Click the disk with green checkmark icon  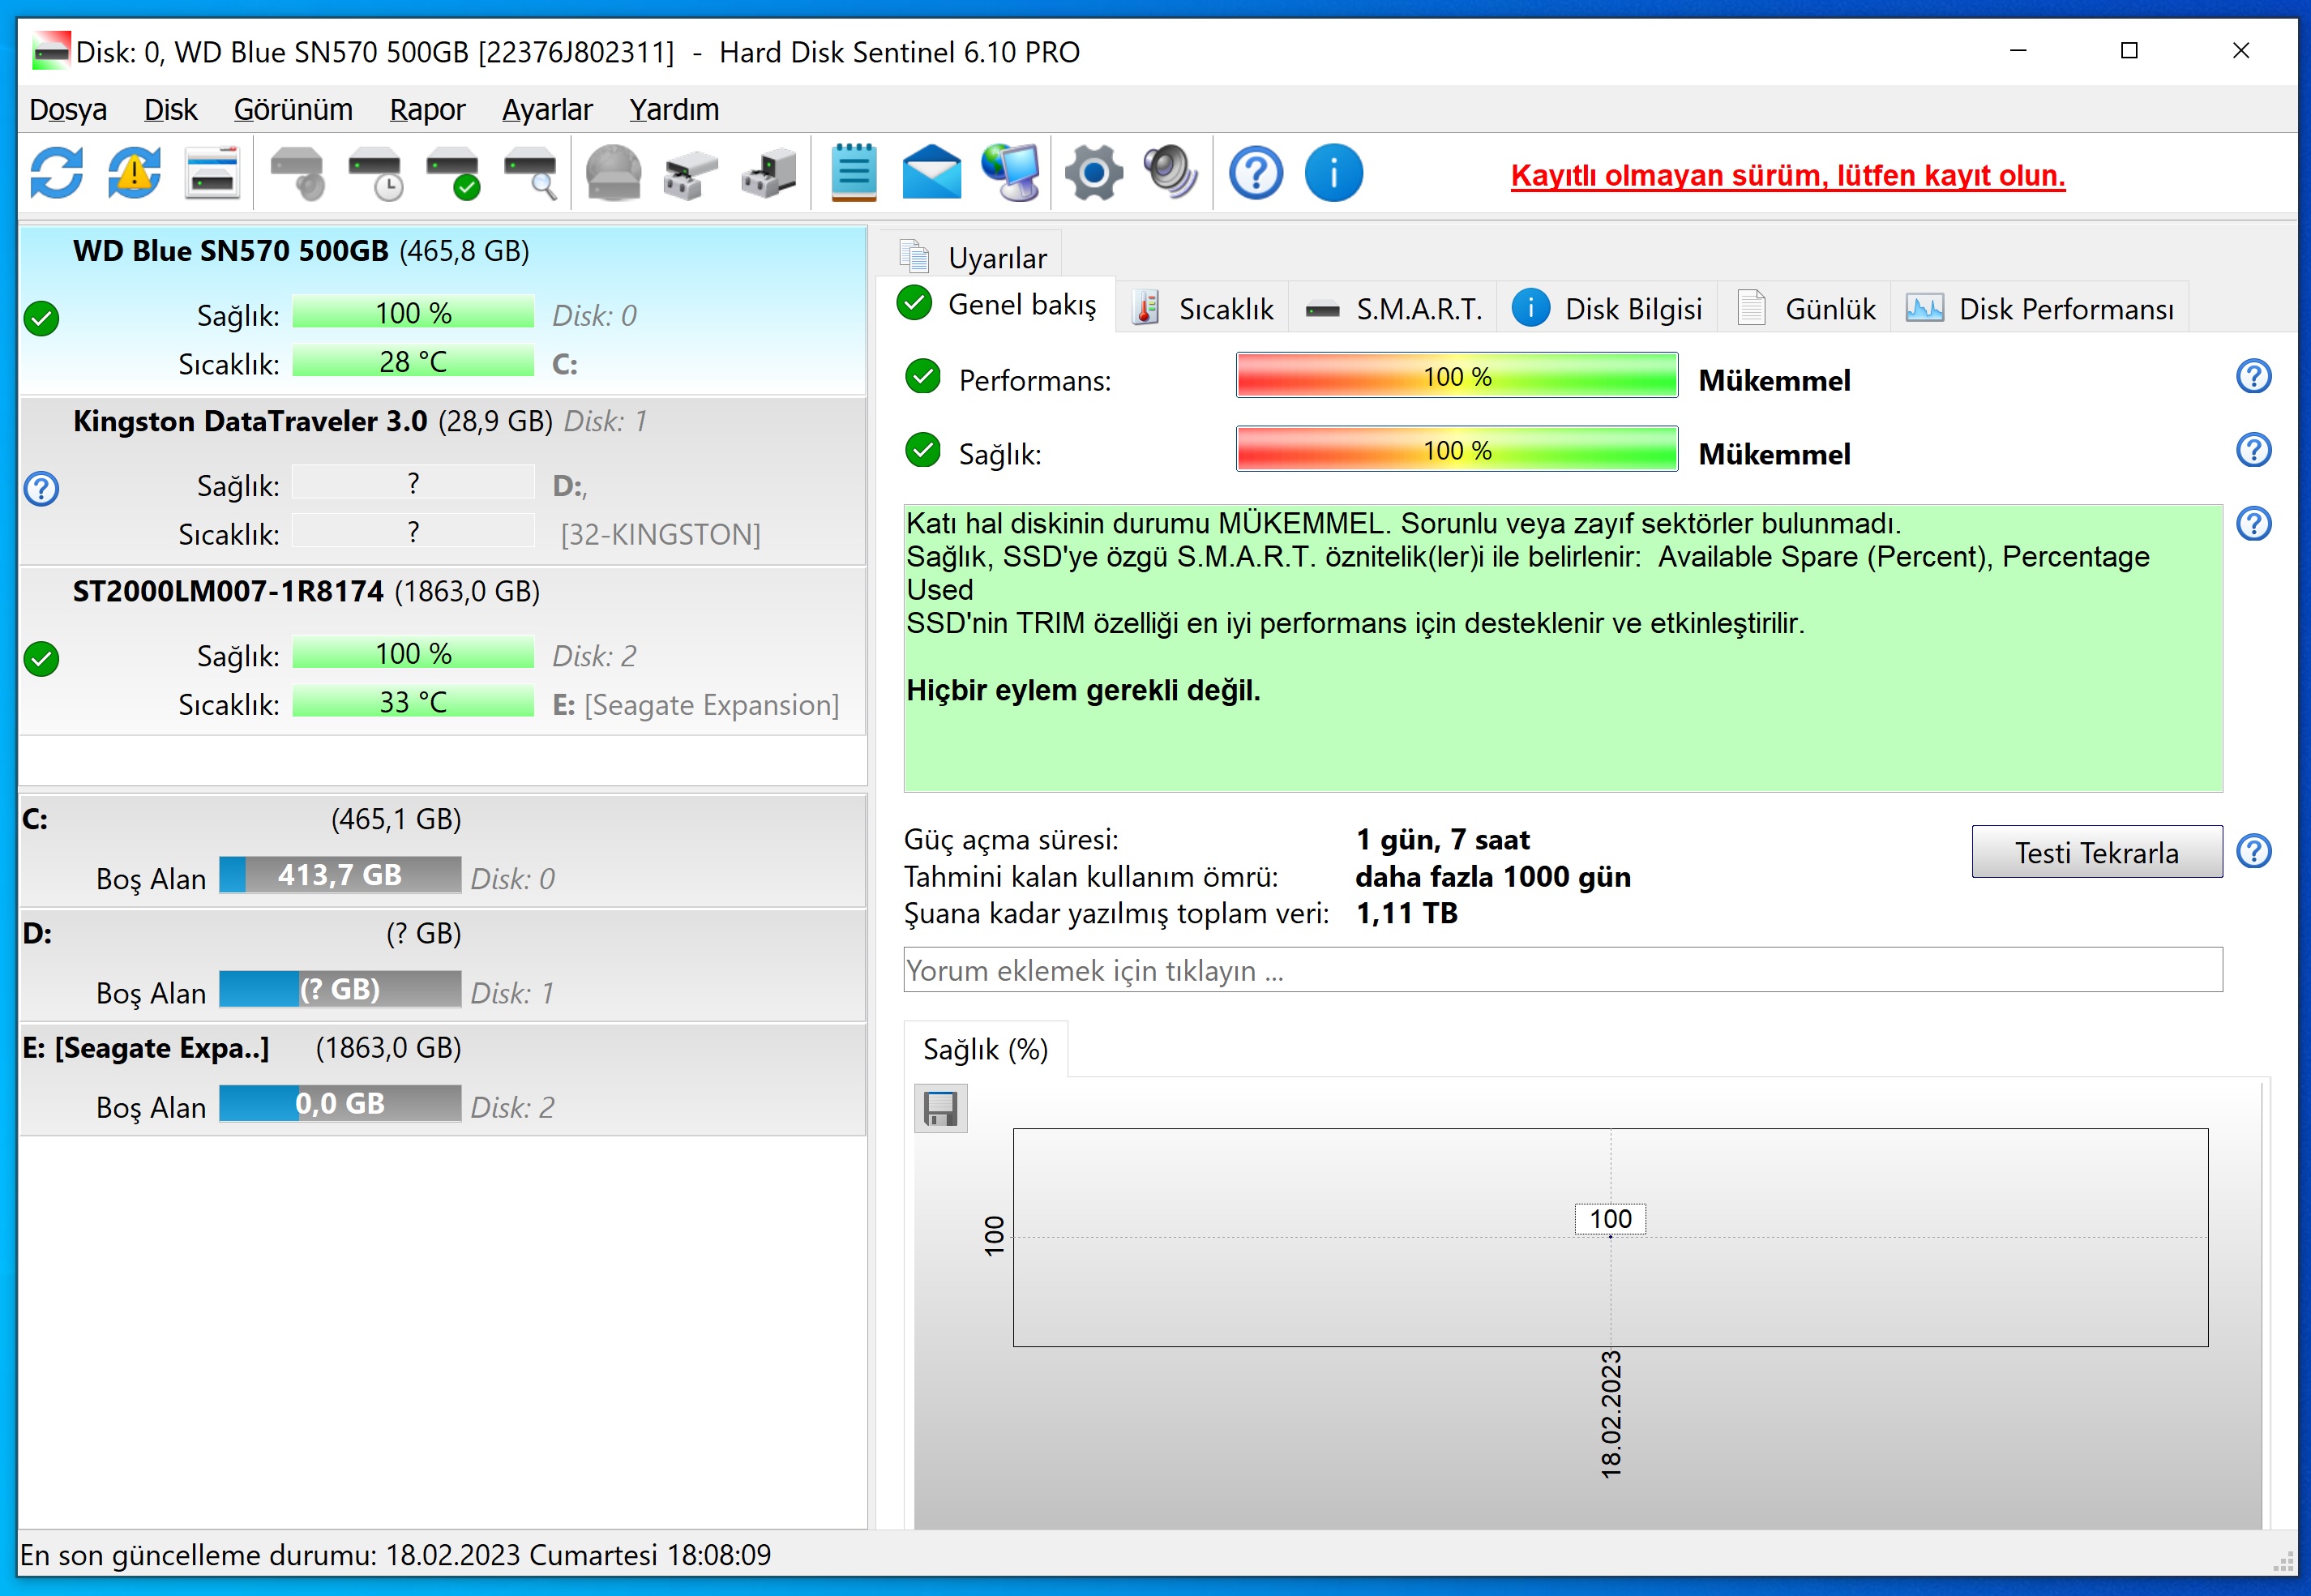(453, 173)
